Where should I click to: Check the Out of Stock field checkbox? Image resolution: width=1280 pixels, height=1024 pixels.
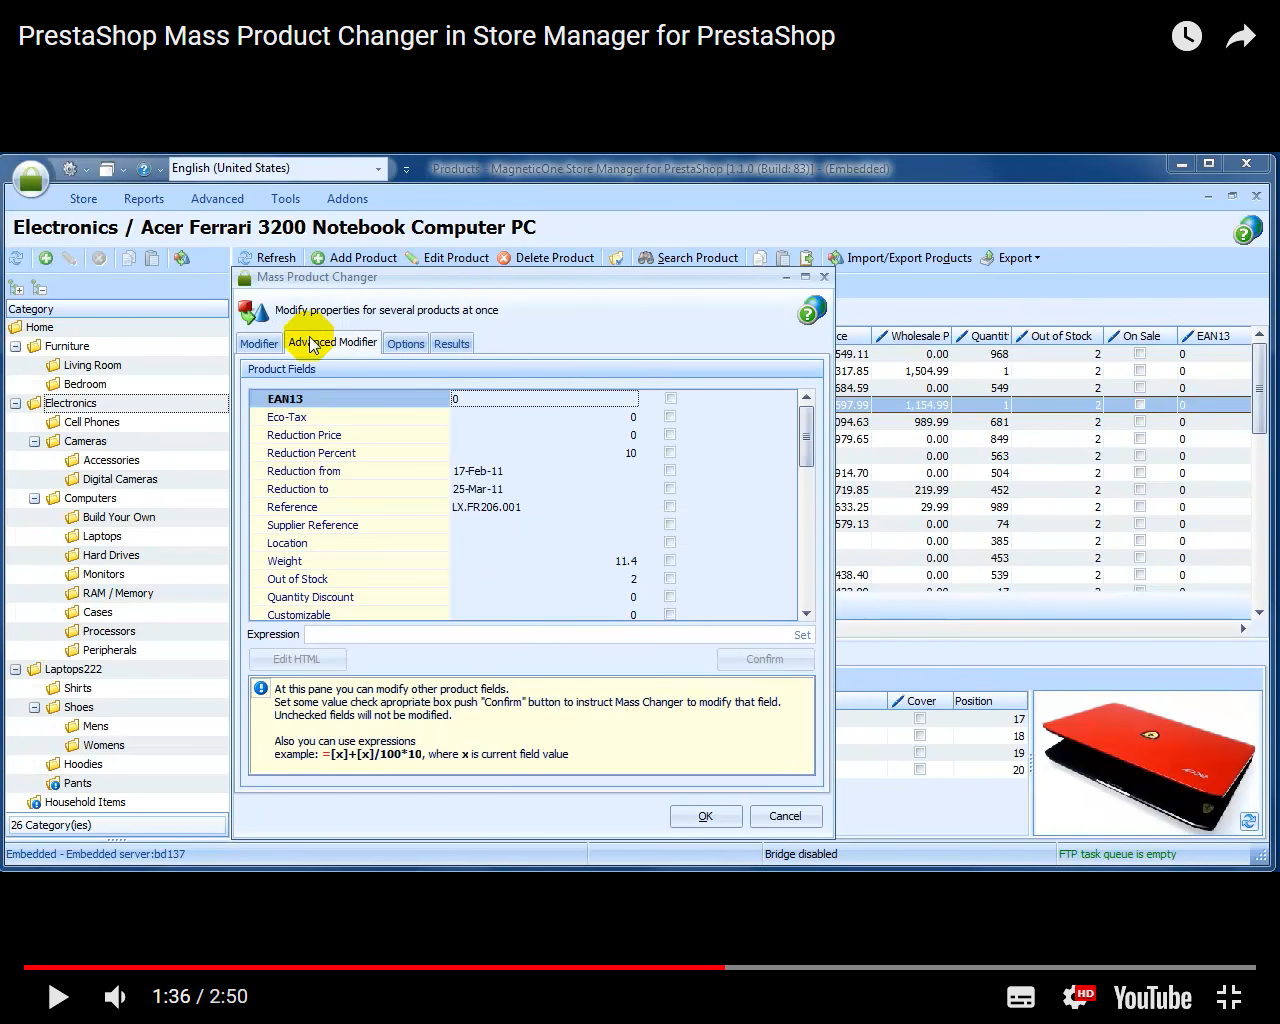coord(670,579)
